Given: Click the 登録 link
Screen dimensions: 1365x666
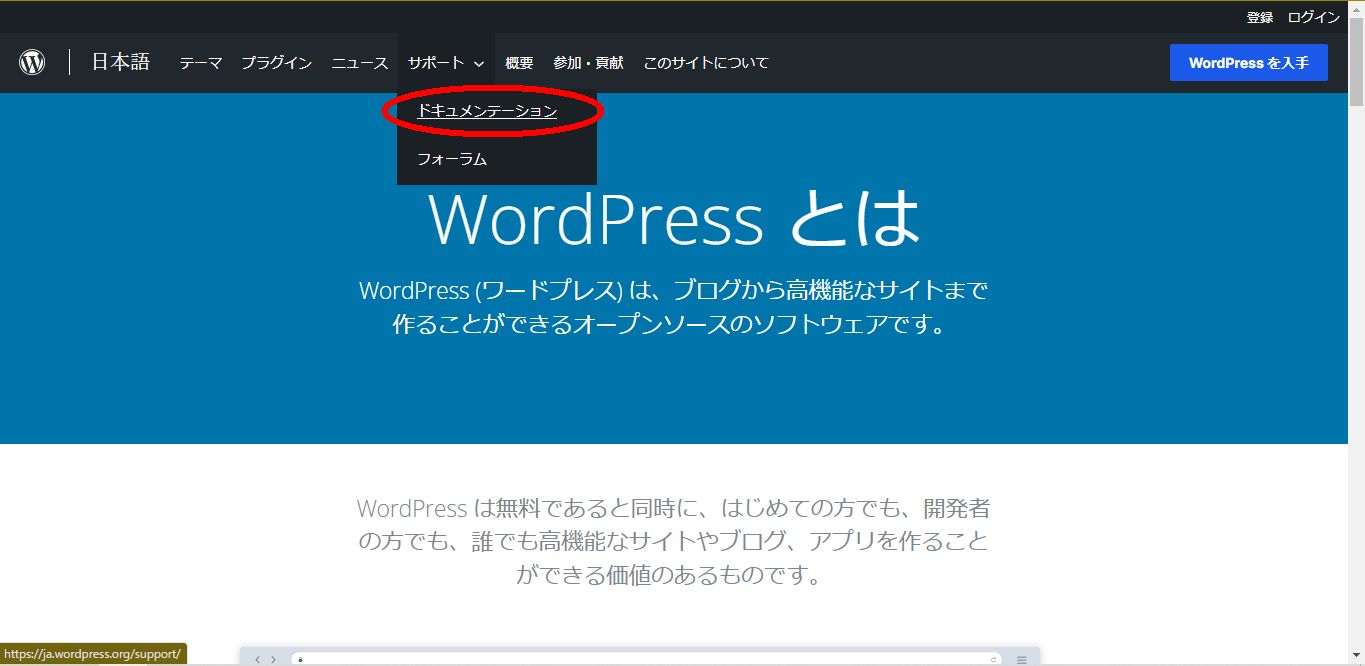Looking at the screenshot, I should click(x=1260, y=17).
